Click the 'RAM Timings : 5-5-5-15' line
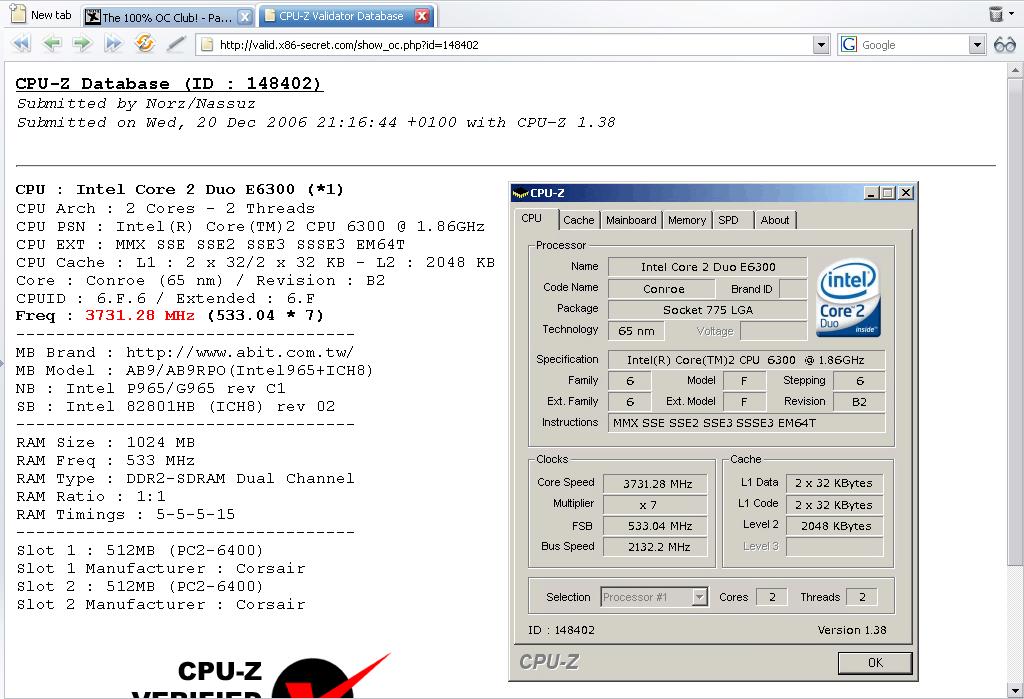This screenshot has height=699, width=1024. click(x=125, y=515)
